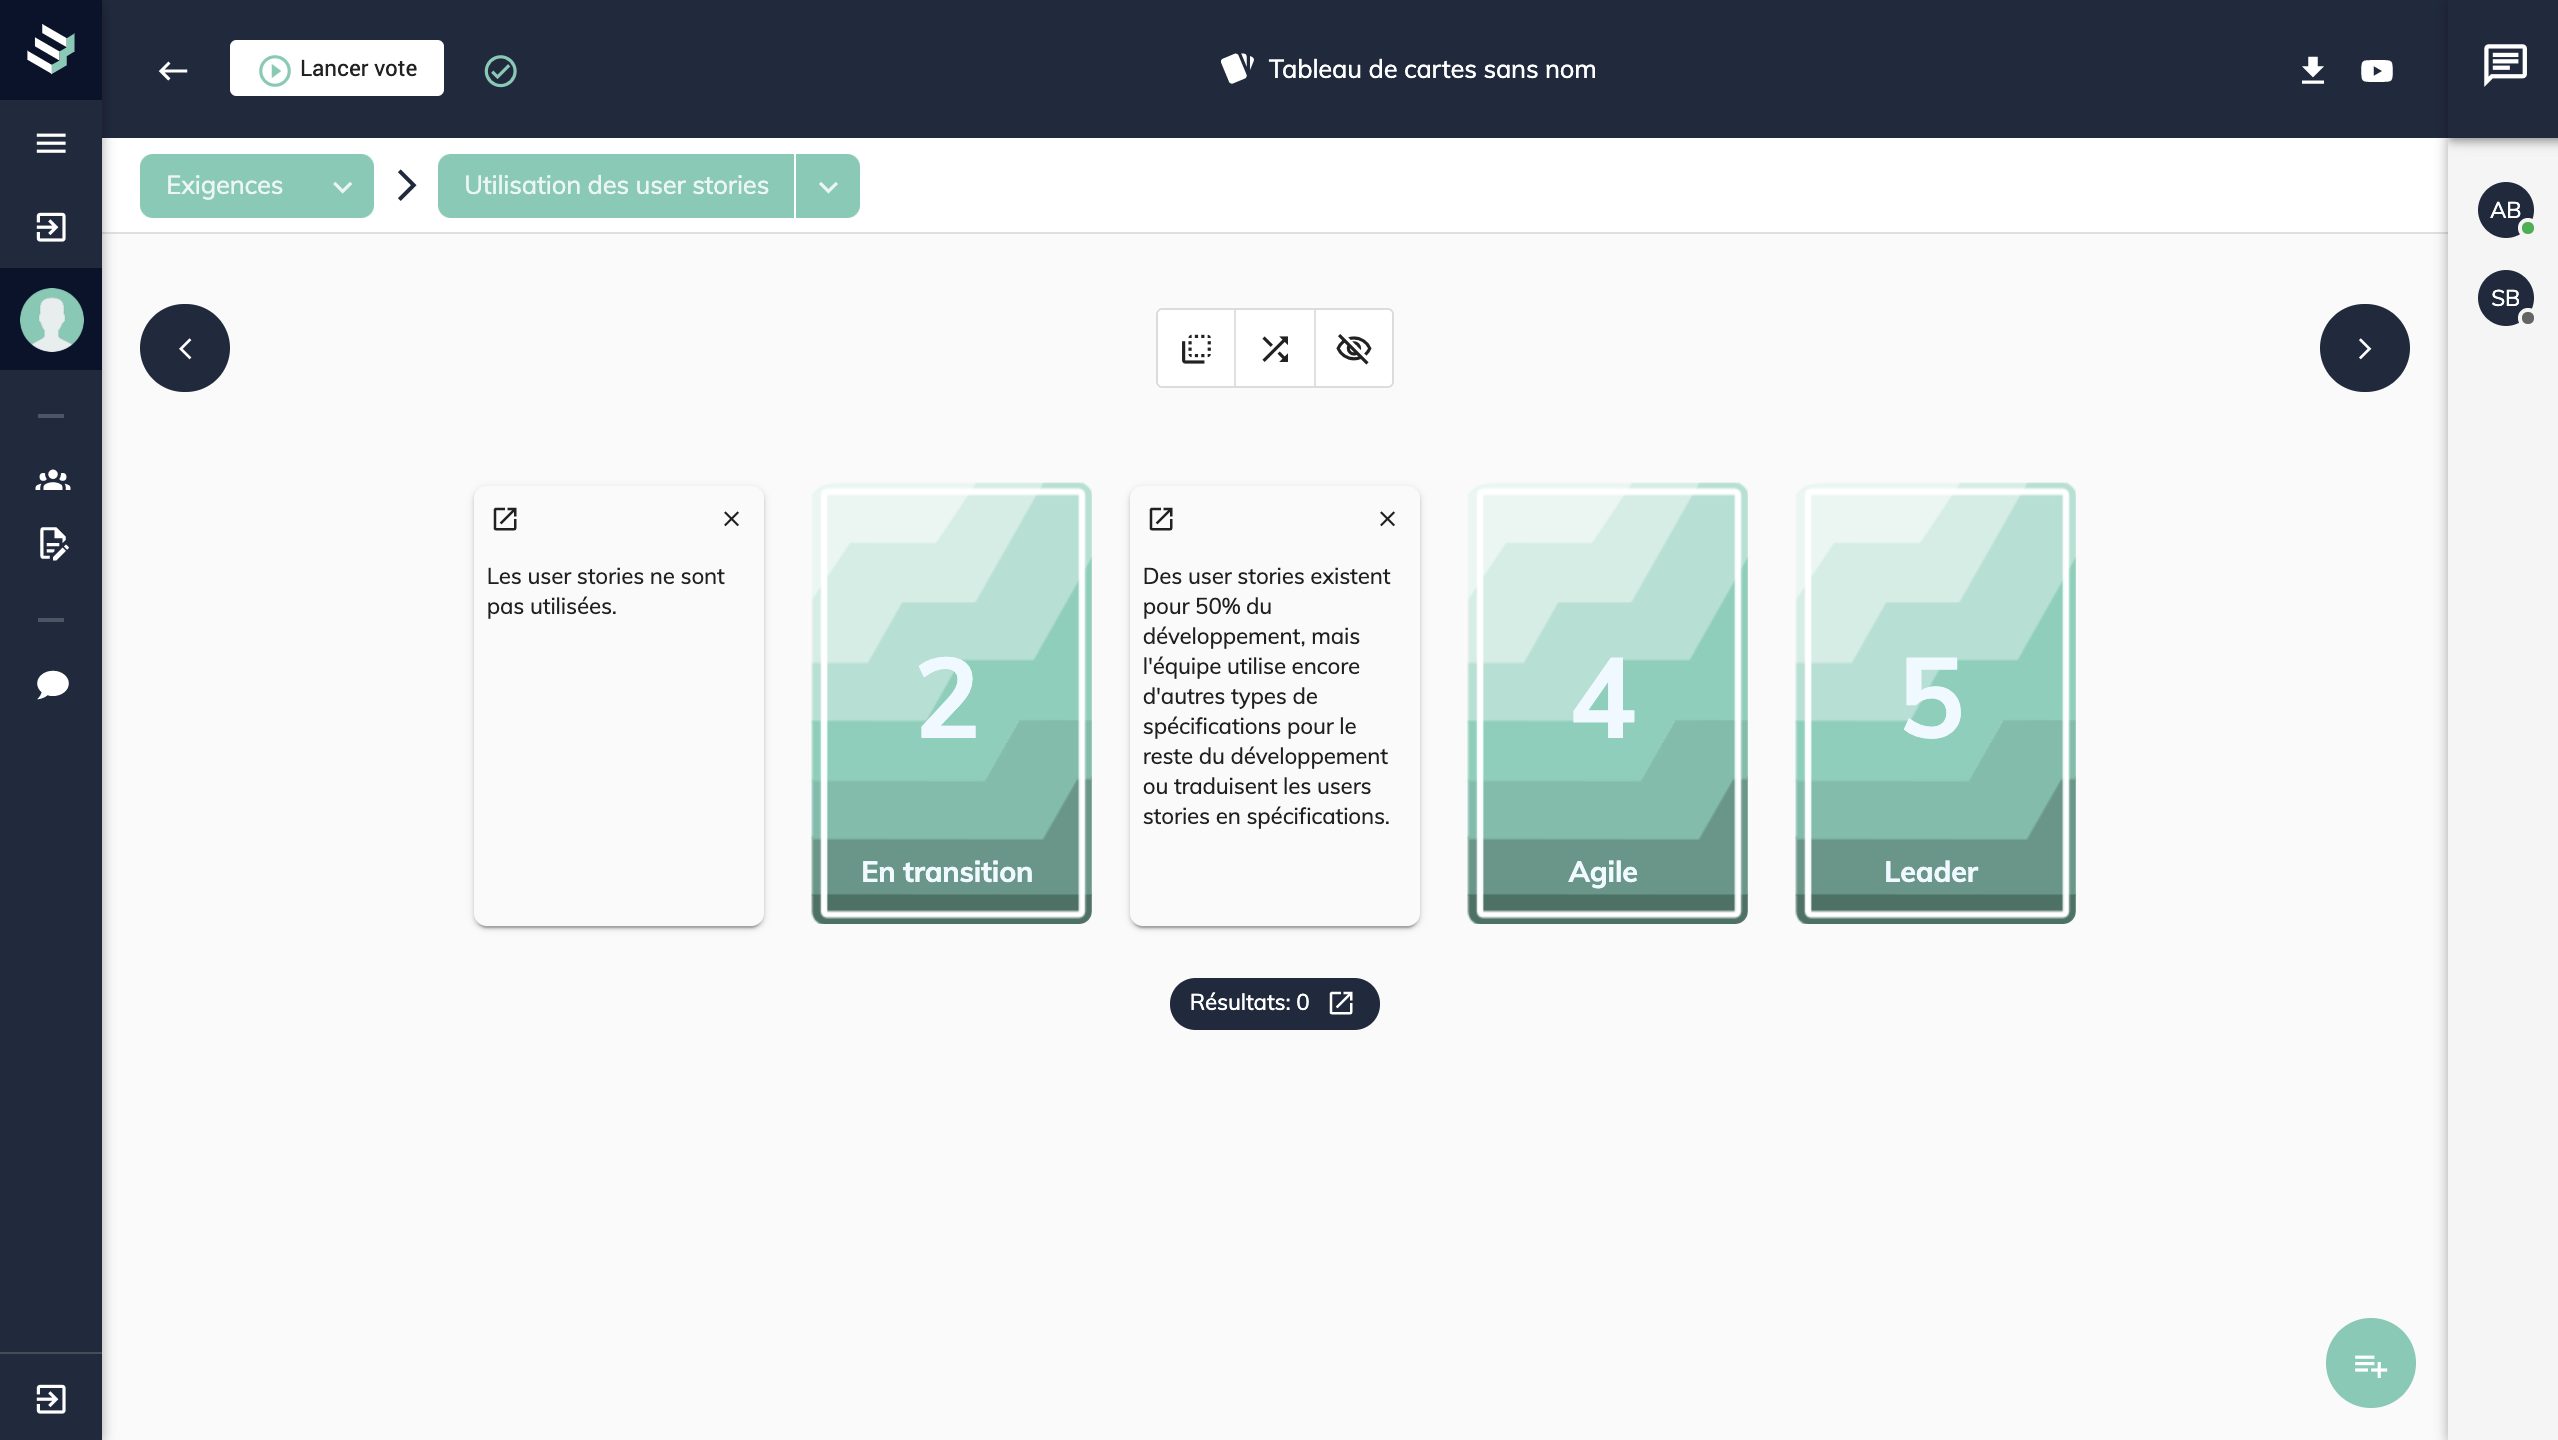
Task: Select 'Utilisation des user stories' breadcrumb
Action: 616,186
